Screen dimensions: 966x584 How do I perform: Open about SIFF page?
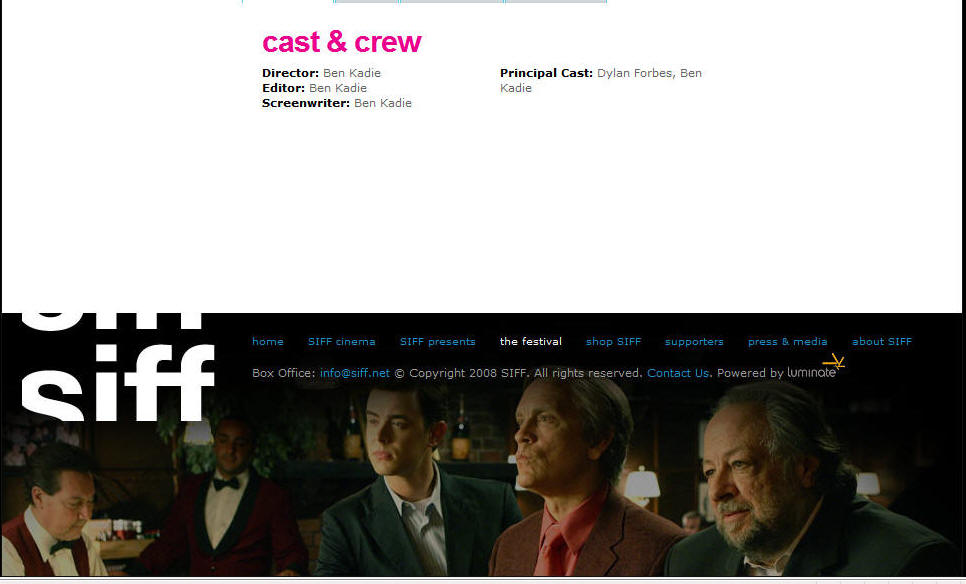pyautogui.click(x=882, y=341)
